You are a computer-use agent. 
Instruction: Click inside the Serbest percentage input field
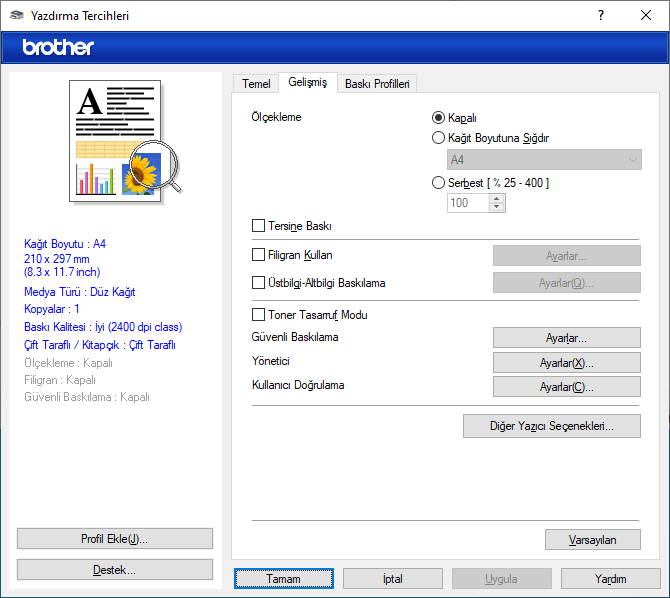[x=467, y=203]
